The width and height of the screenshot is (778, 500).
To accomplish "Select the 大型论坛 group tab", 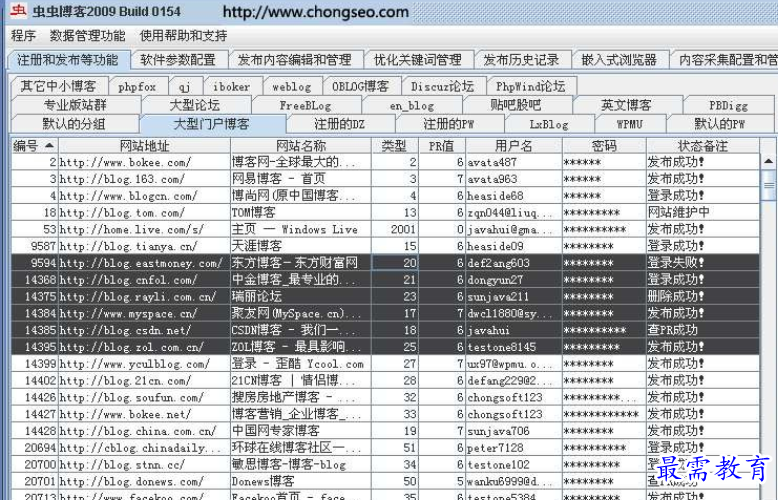I will click(195, 105).
